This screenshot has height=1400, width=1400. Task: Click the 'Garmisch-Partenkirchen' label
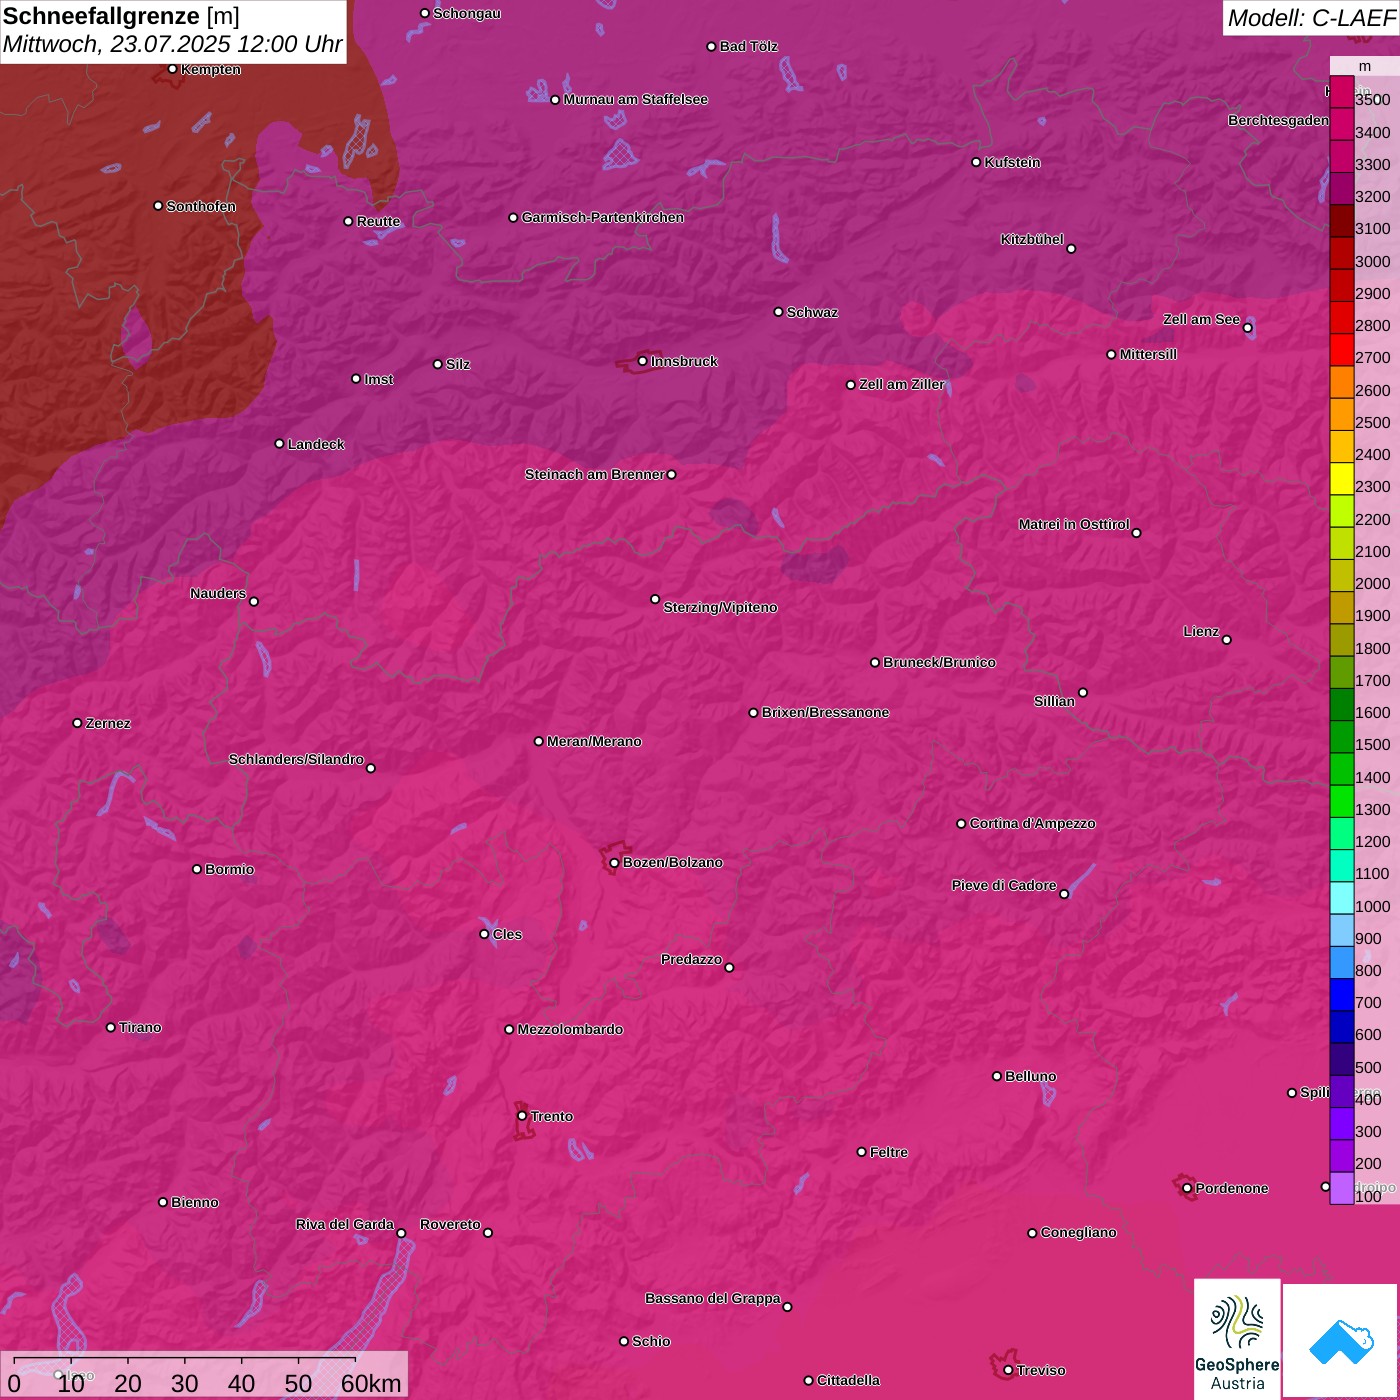point(603,217)
